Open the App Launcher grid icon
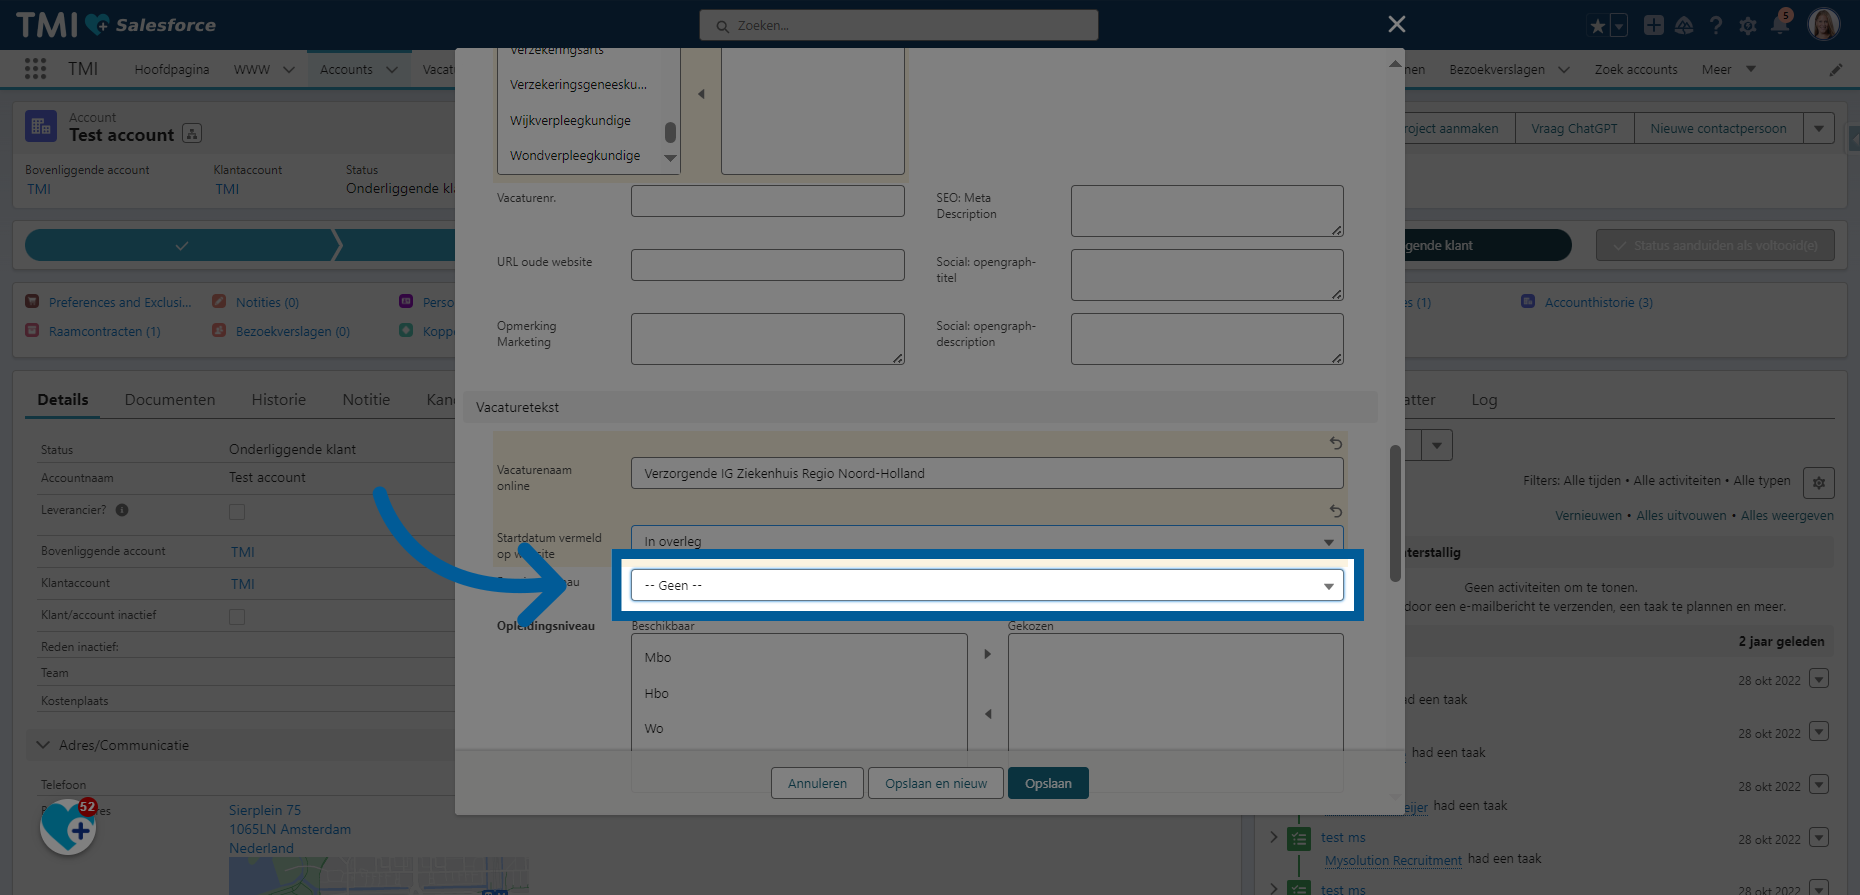The image size is (1860, 895). [x=36, y=68]
